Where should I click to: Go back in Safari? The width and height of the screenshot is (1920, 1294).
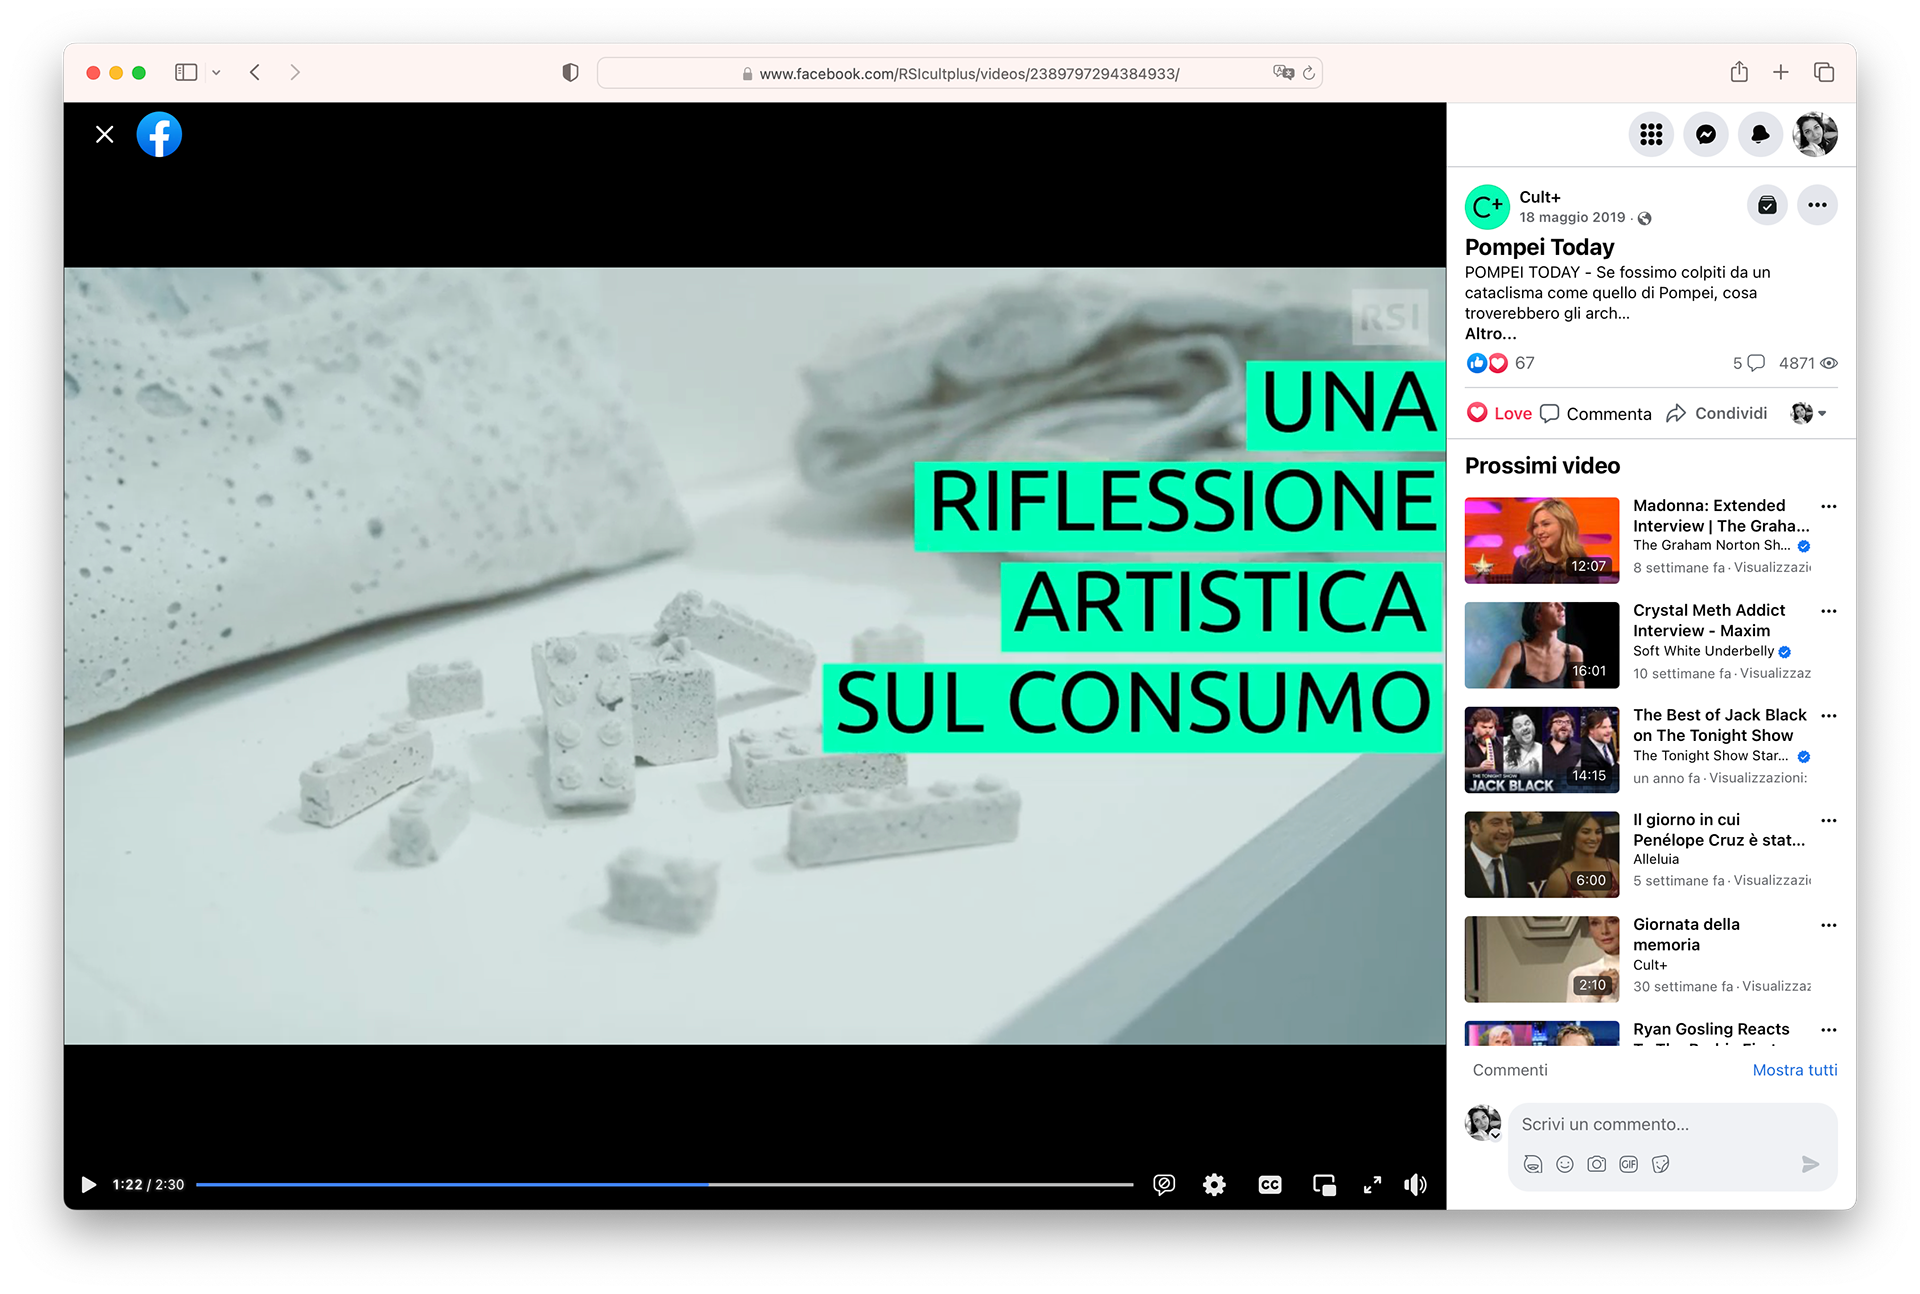click(255, 72)
